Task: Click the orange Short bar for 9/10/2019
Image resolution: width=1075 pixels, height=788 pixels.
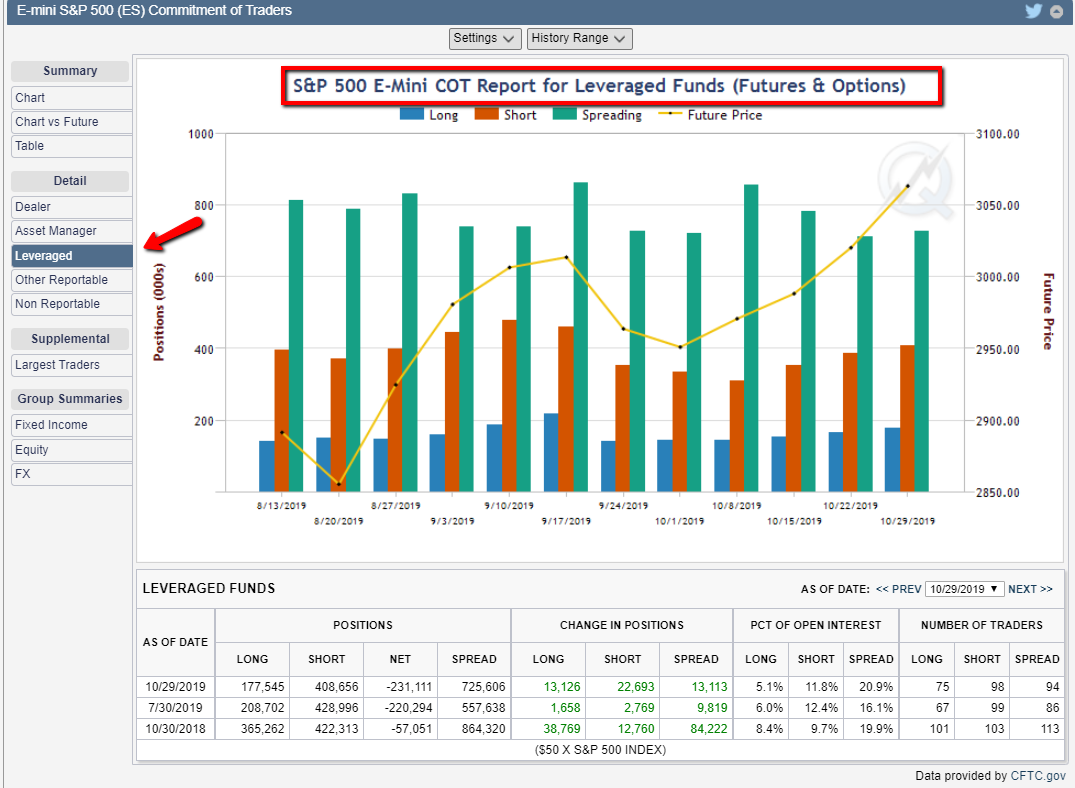Action: click(509, 406)
